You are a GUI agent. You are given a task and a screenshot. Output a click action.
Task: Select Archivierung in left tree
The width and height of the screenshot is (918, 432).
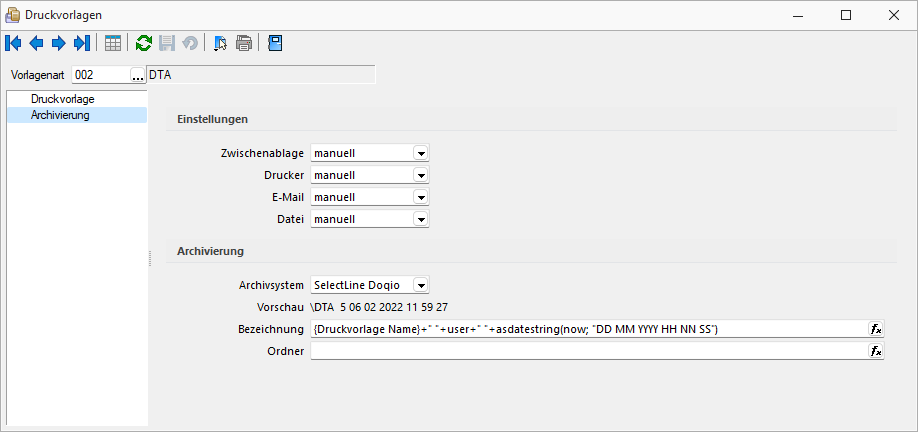coord(60,115)
